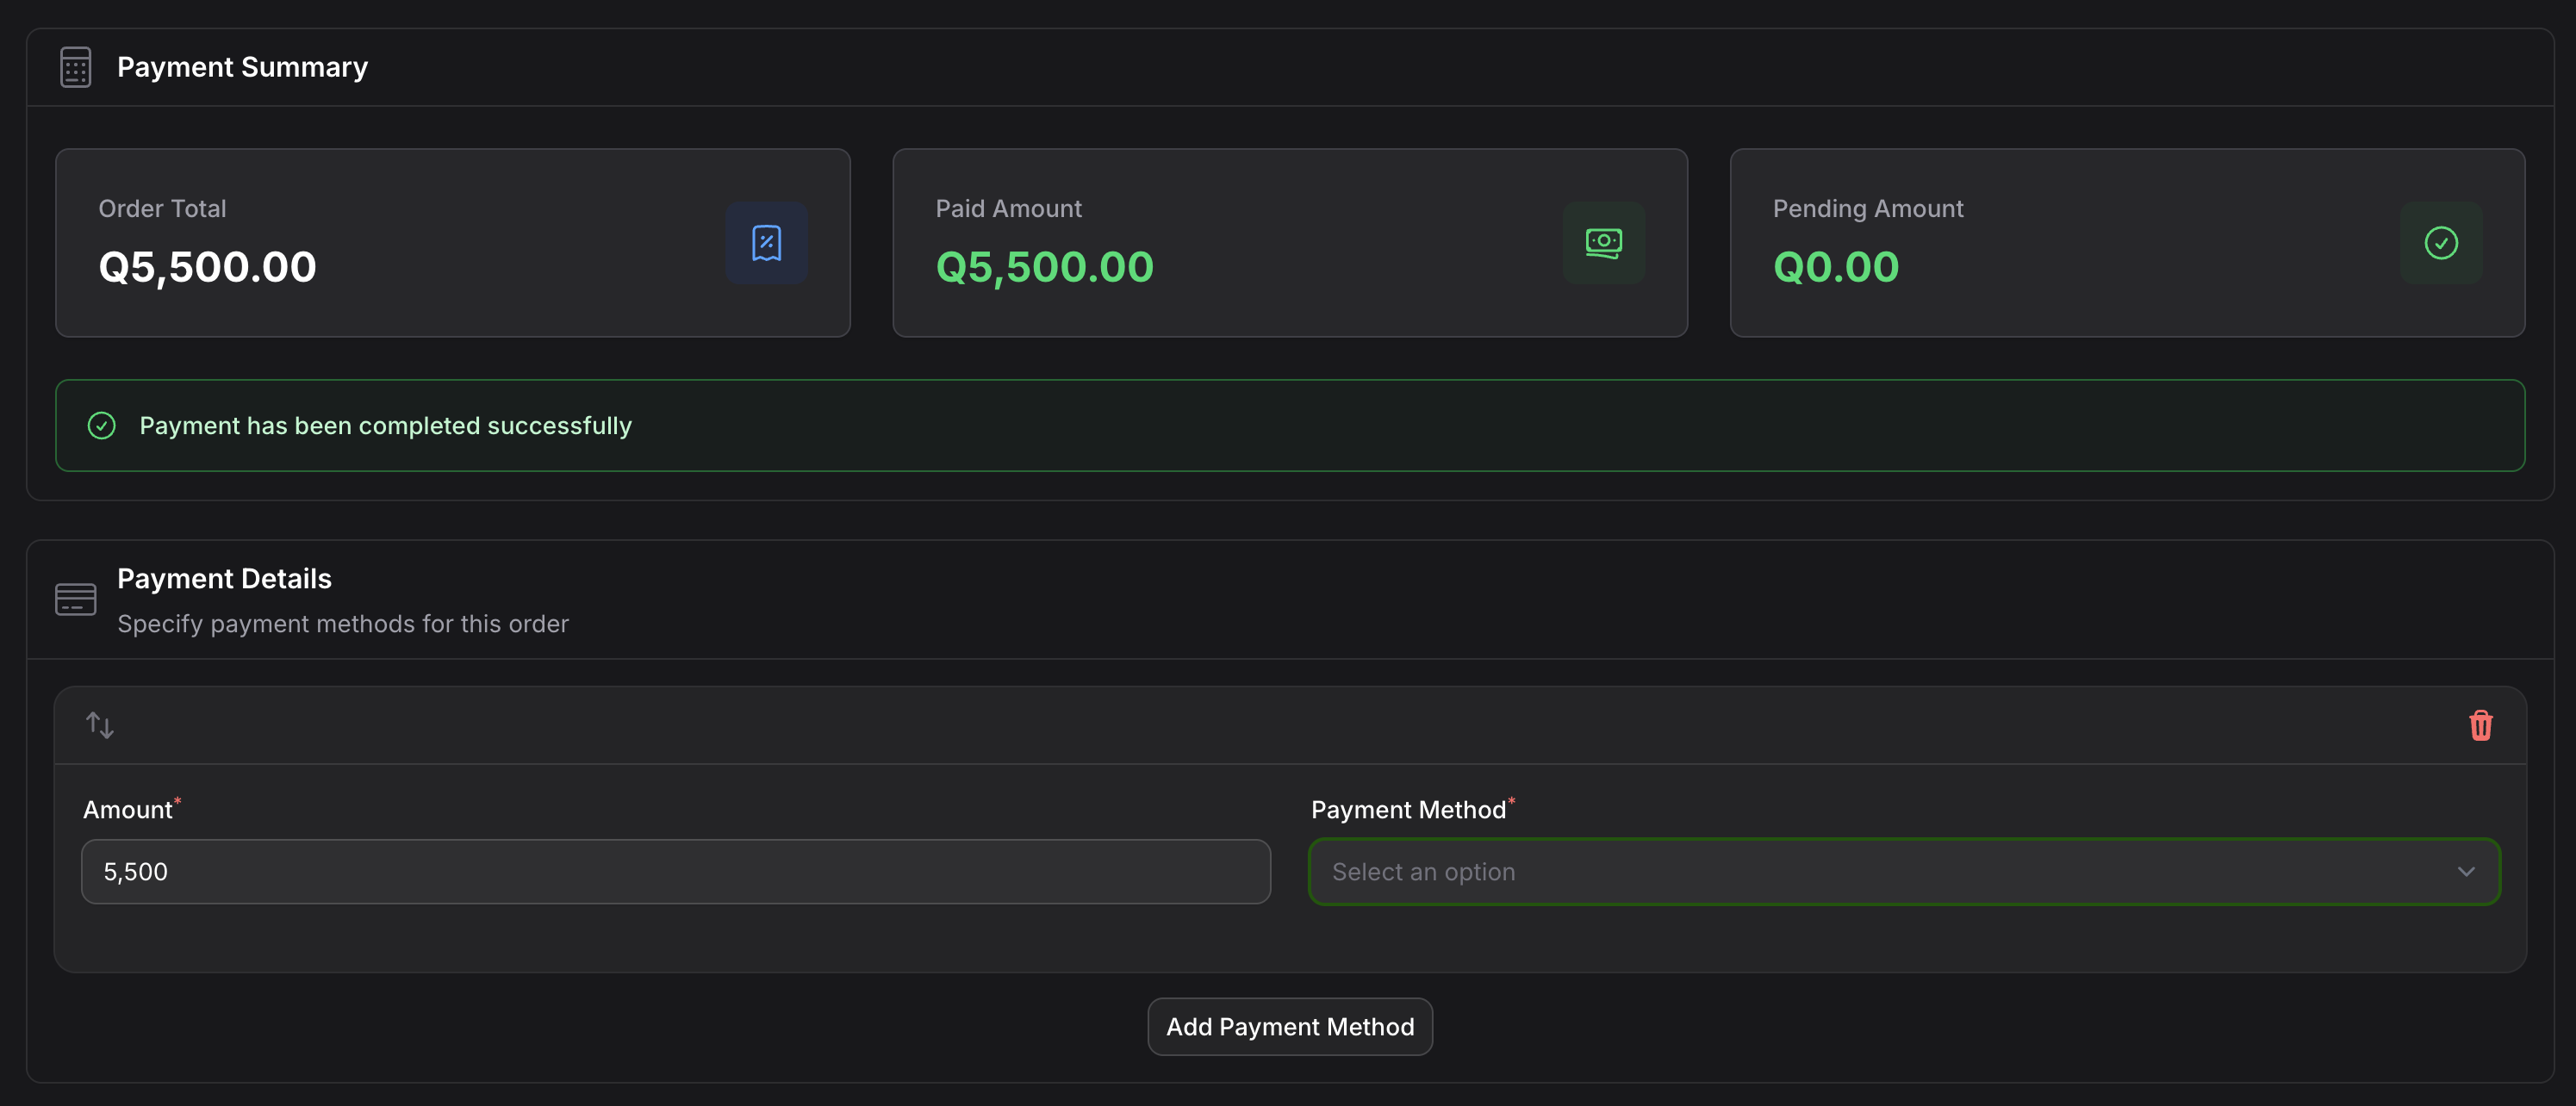Click the green Q5,500.00 Paid Amount value
This screenshot has height=1106, width=2576.
pyautogui.click(x=1044, y=267)
